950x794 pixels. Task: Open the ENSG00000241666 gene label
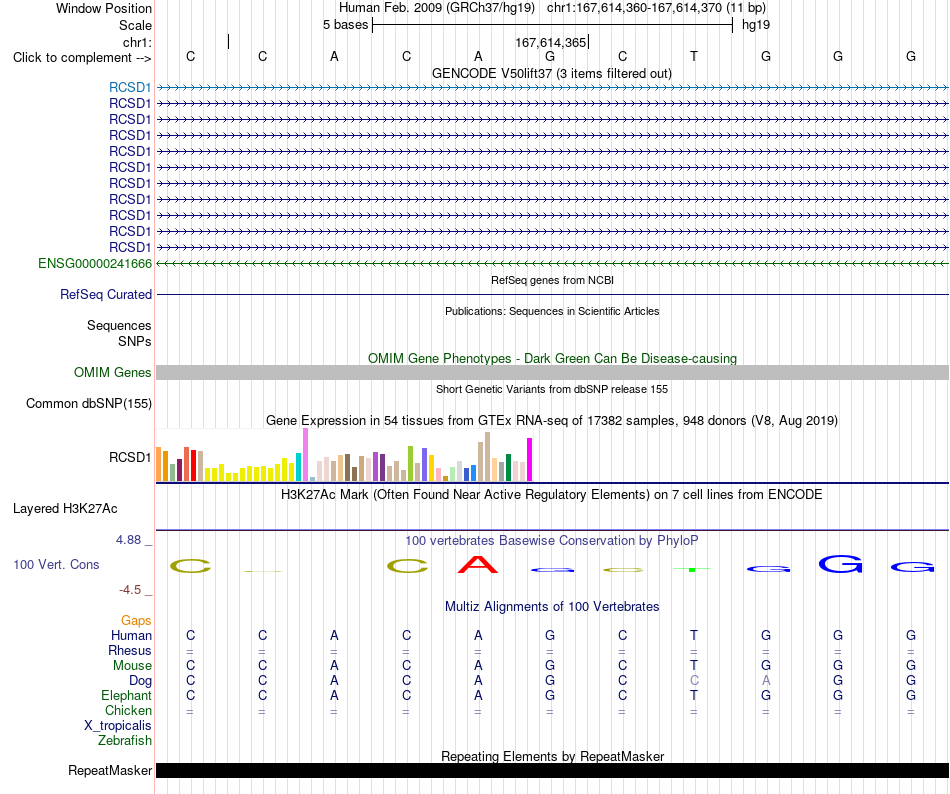pyautogui.click(x=95, y=263)
